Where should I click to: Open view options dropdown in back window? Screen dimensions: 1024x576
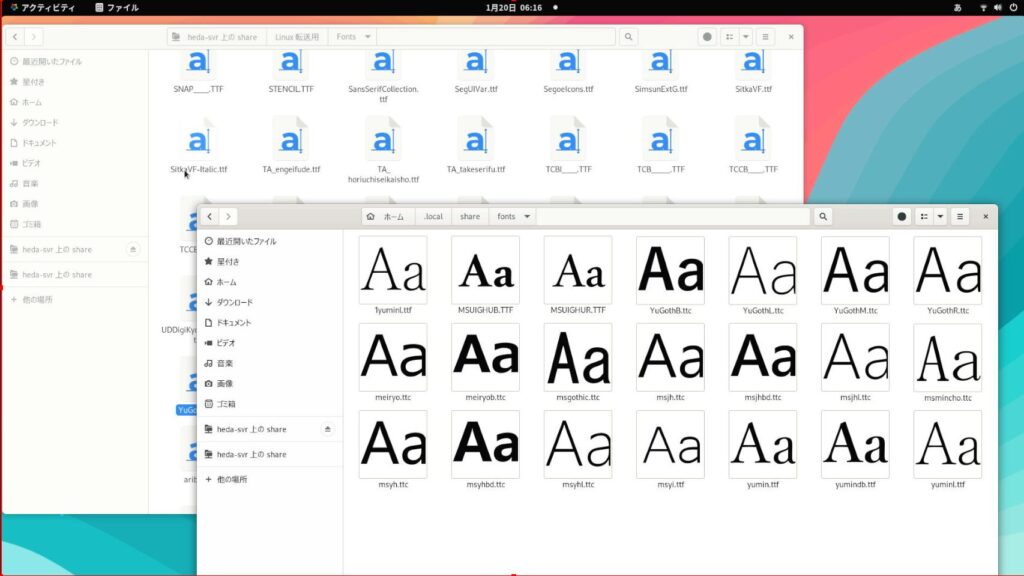coord(746,37)
